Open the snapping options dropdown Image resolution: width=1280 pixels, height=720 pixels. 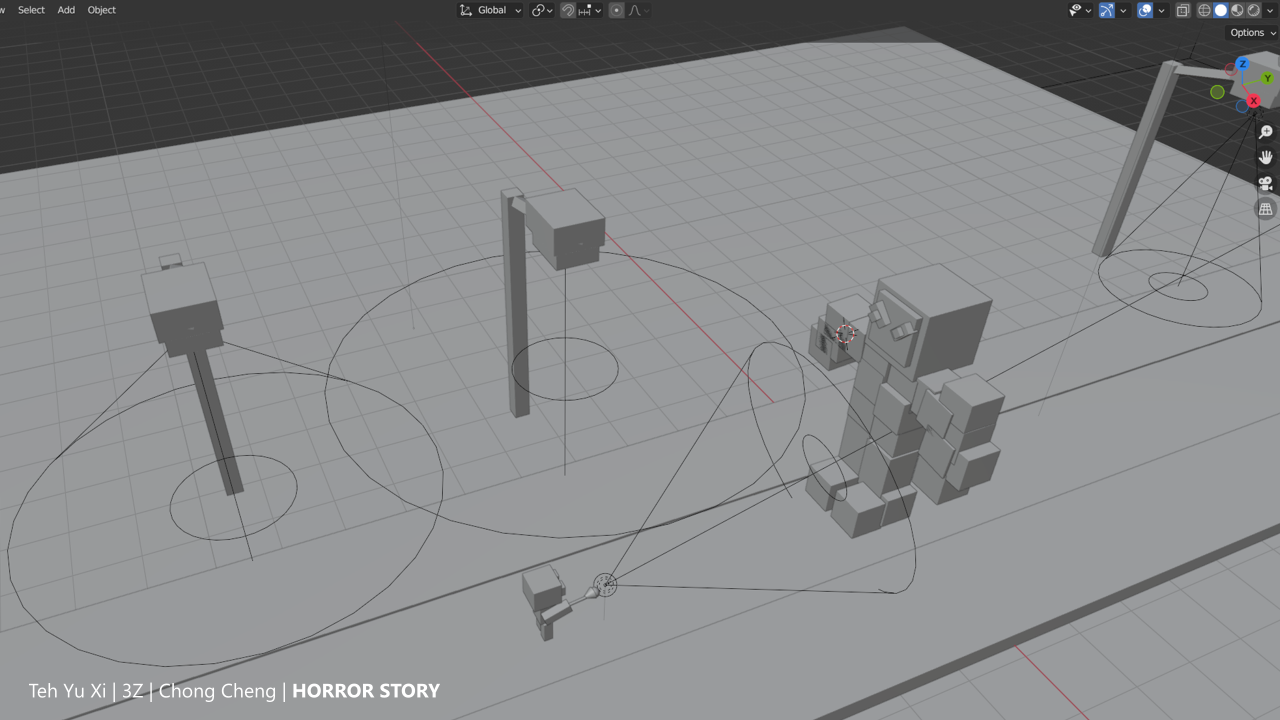(590, 10)
